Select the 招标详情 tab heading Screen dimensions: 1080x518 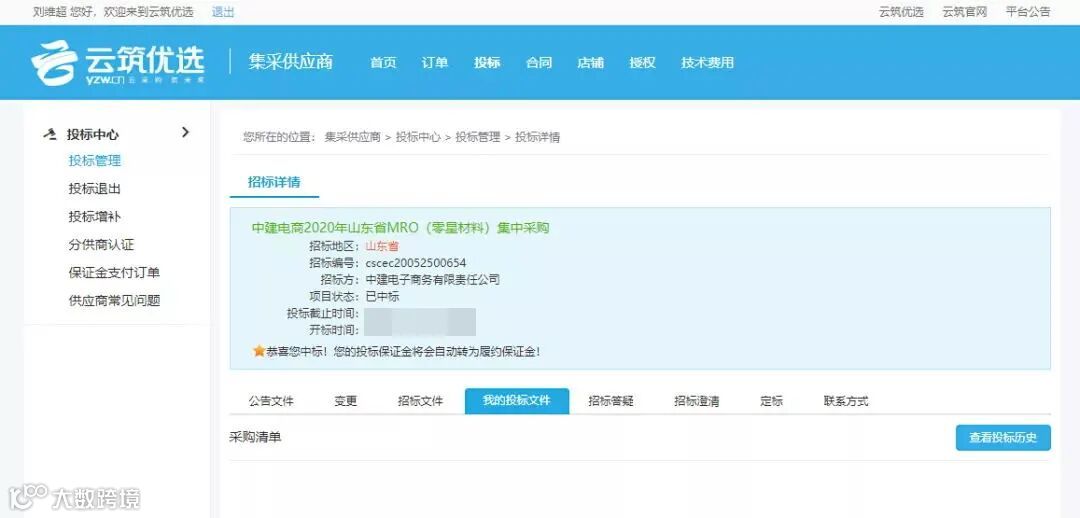(x=274, y=183)
